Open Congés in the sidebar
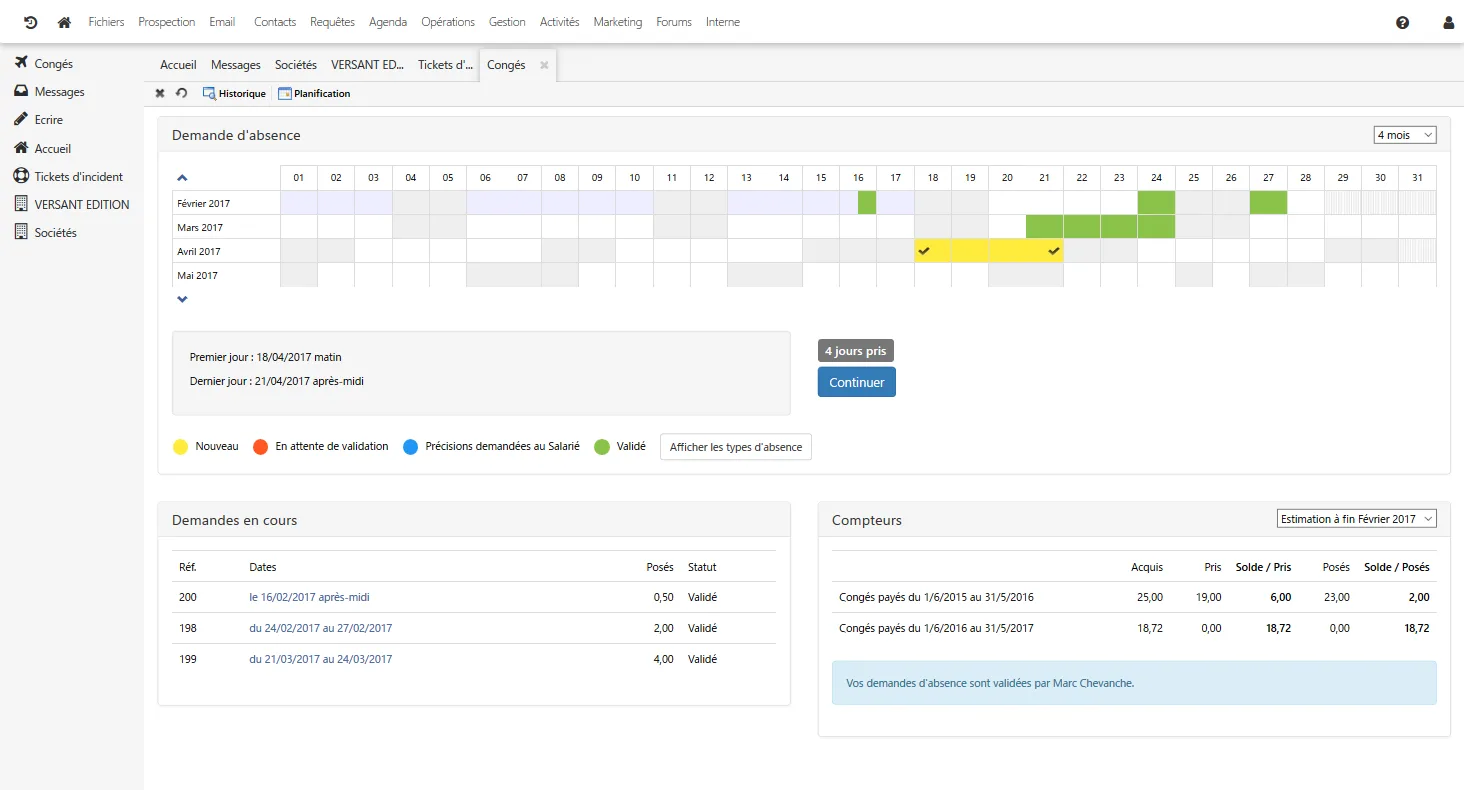Screen dimensions: 1464x790 44,63
